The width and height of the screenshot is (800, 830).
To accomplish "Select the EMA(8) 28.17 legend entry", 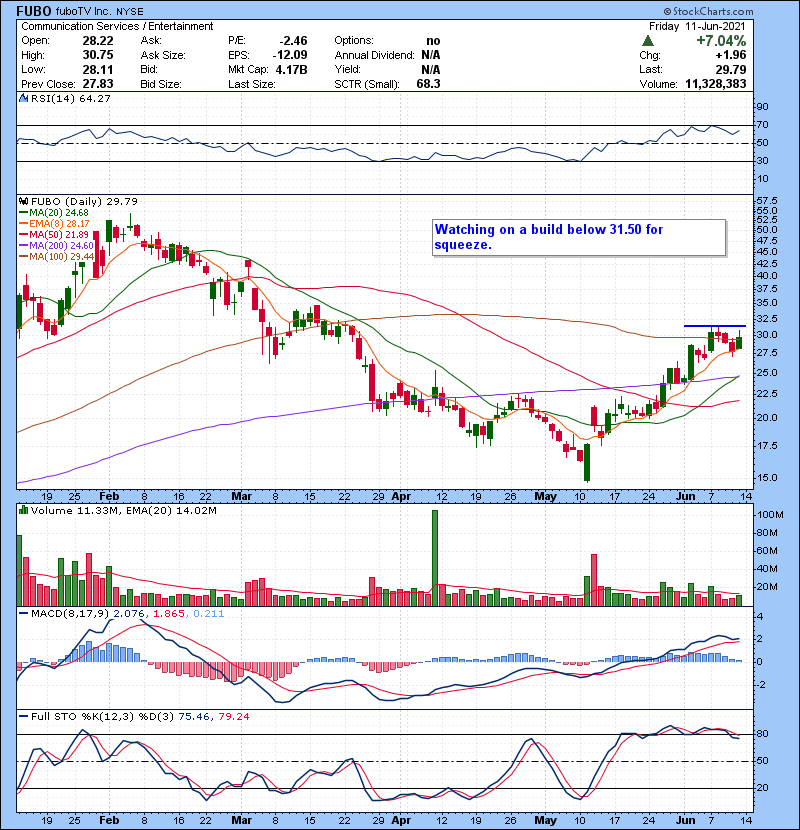I will click(x=54, y=224).
